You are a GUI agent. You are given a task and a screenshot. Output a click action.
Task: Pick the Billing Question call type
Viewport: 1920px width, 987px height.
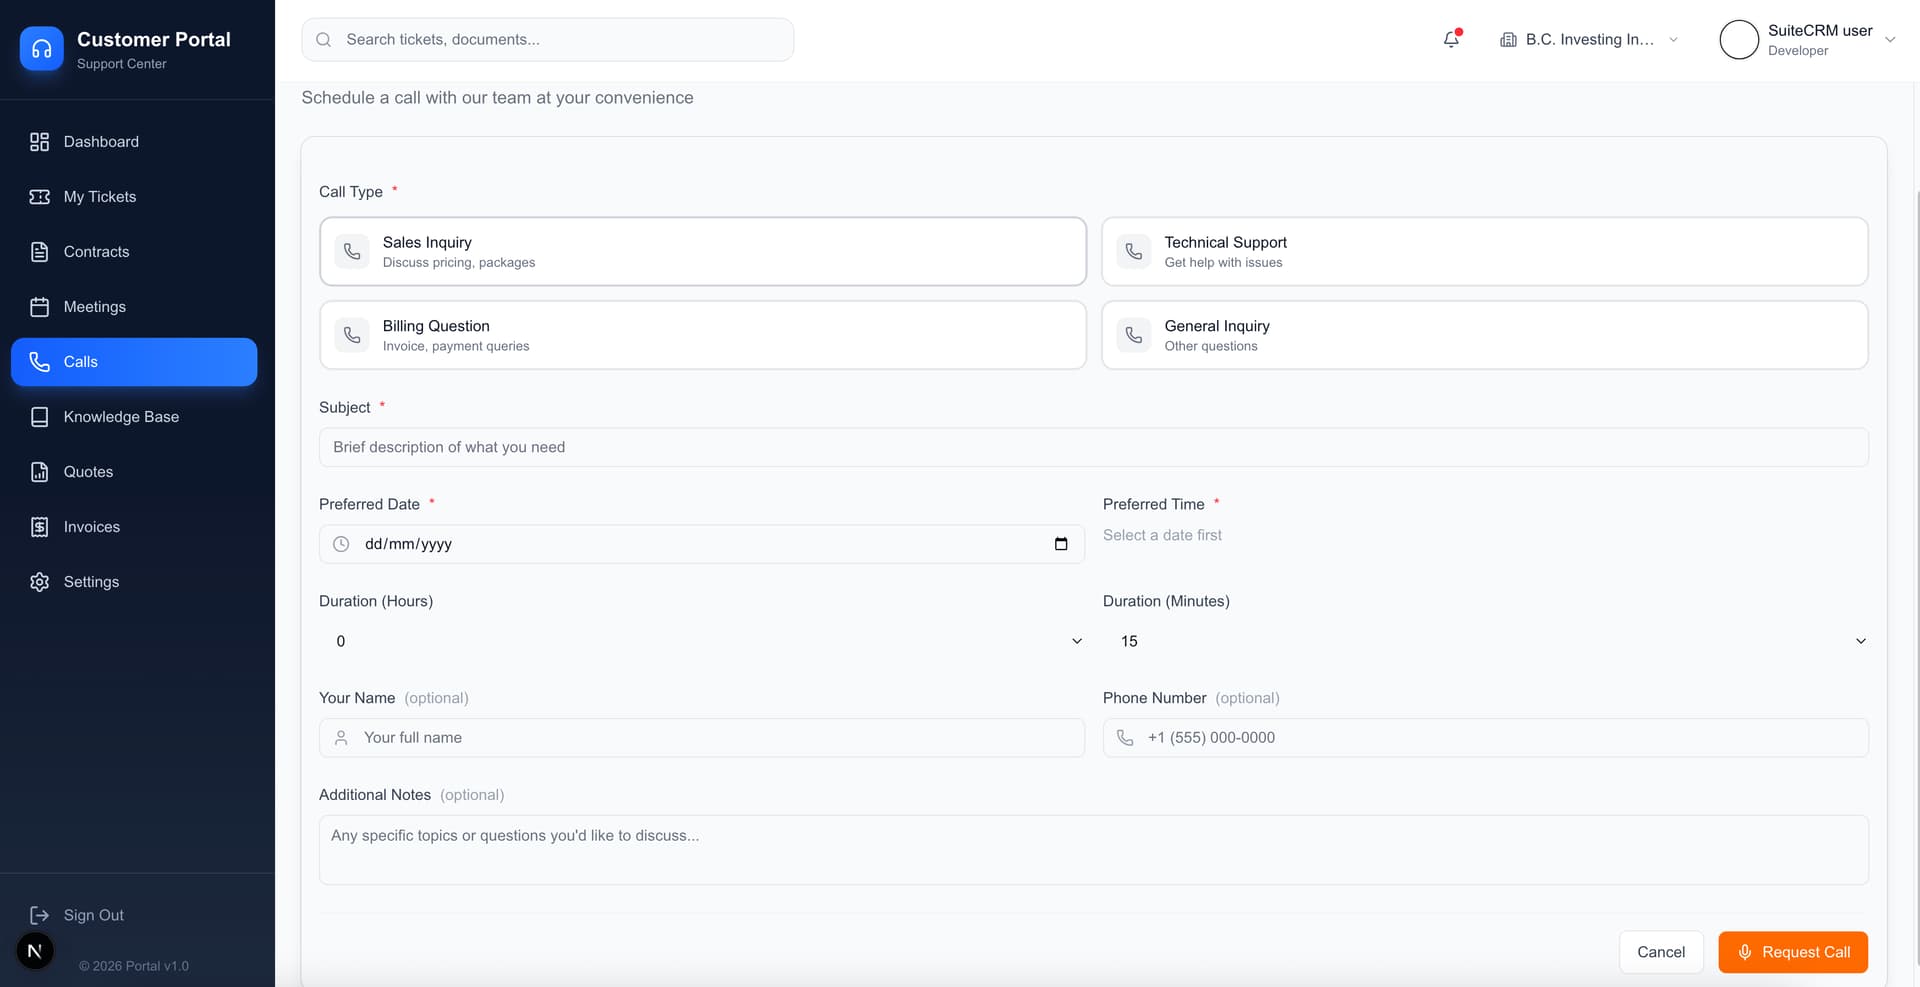tap(702, 336)
